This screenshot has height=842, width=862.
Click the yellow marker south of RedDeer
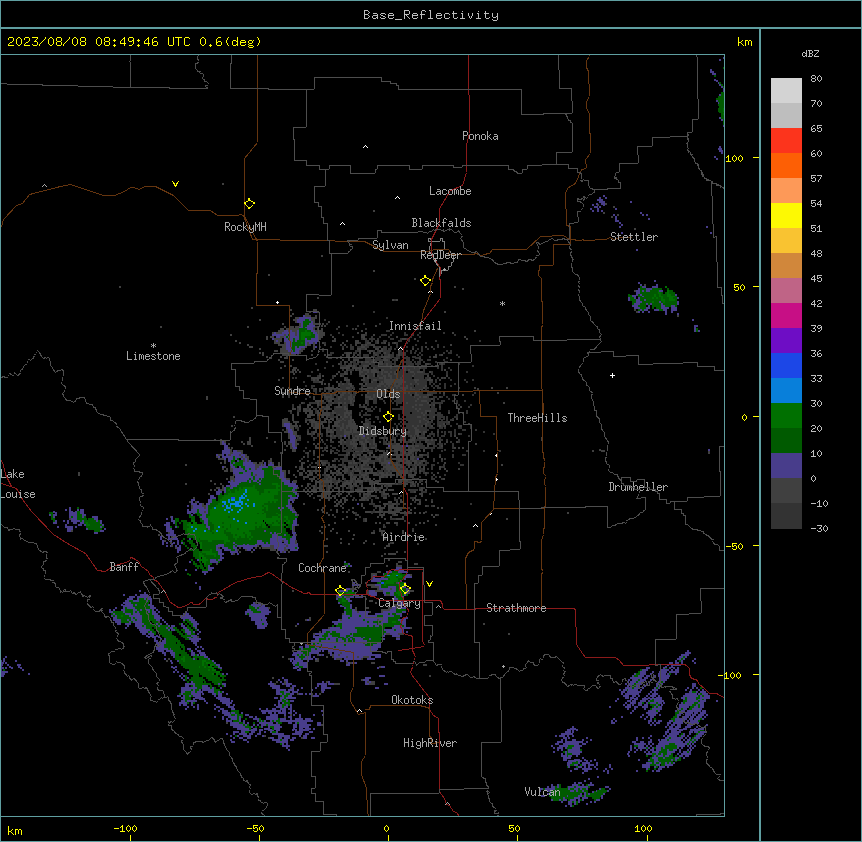click(x=425, y=280)
